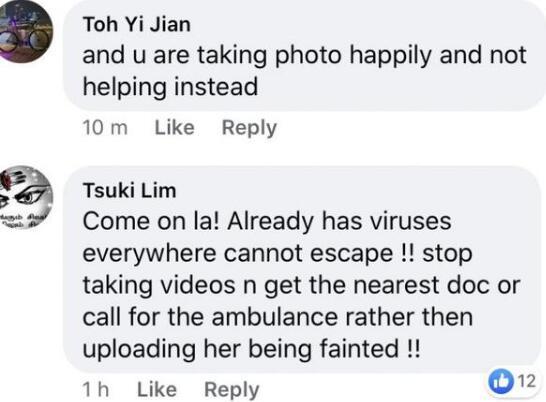This screenshot has height=402, width=546.
Task: Like Tsuki Lim's comment
Action: pos(157,389)
